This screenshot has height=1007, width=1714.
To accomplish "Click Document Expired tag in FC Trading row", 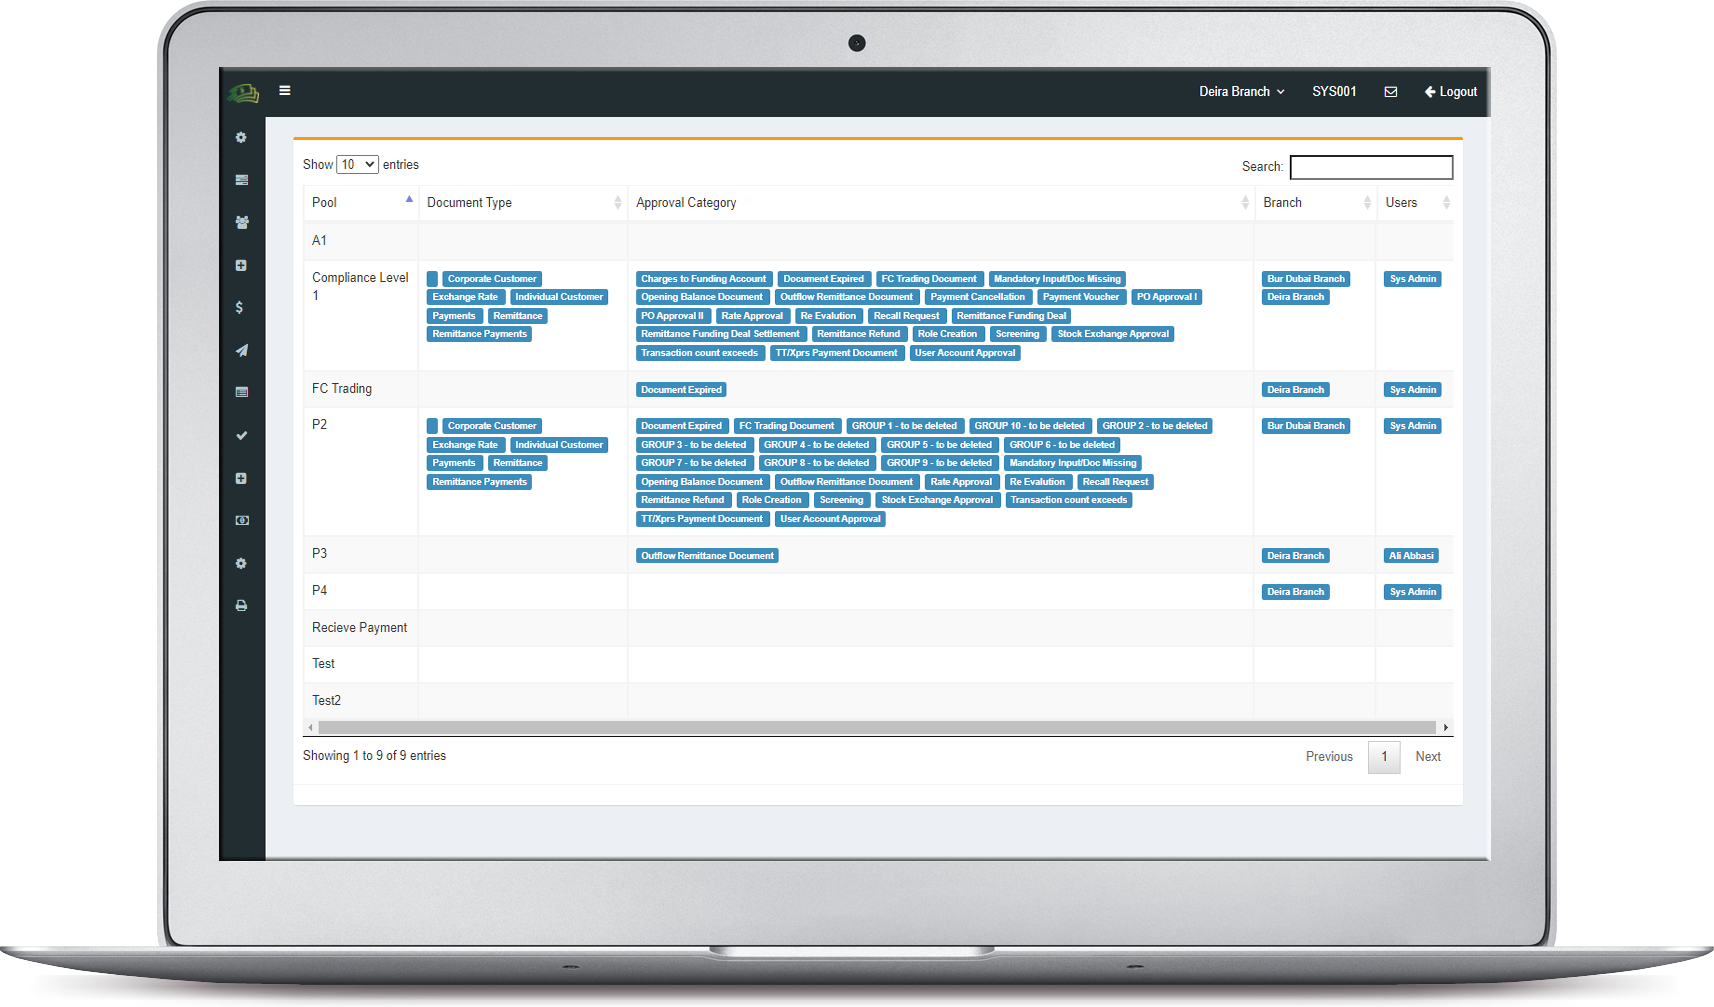I will point(681,390).
